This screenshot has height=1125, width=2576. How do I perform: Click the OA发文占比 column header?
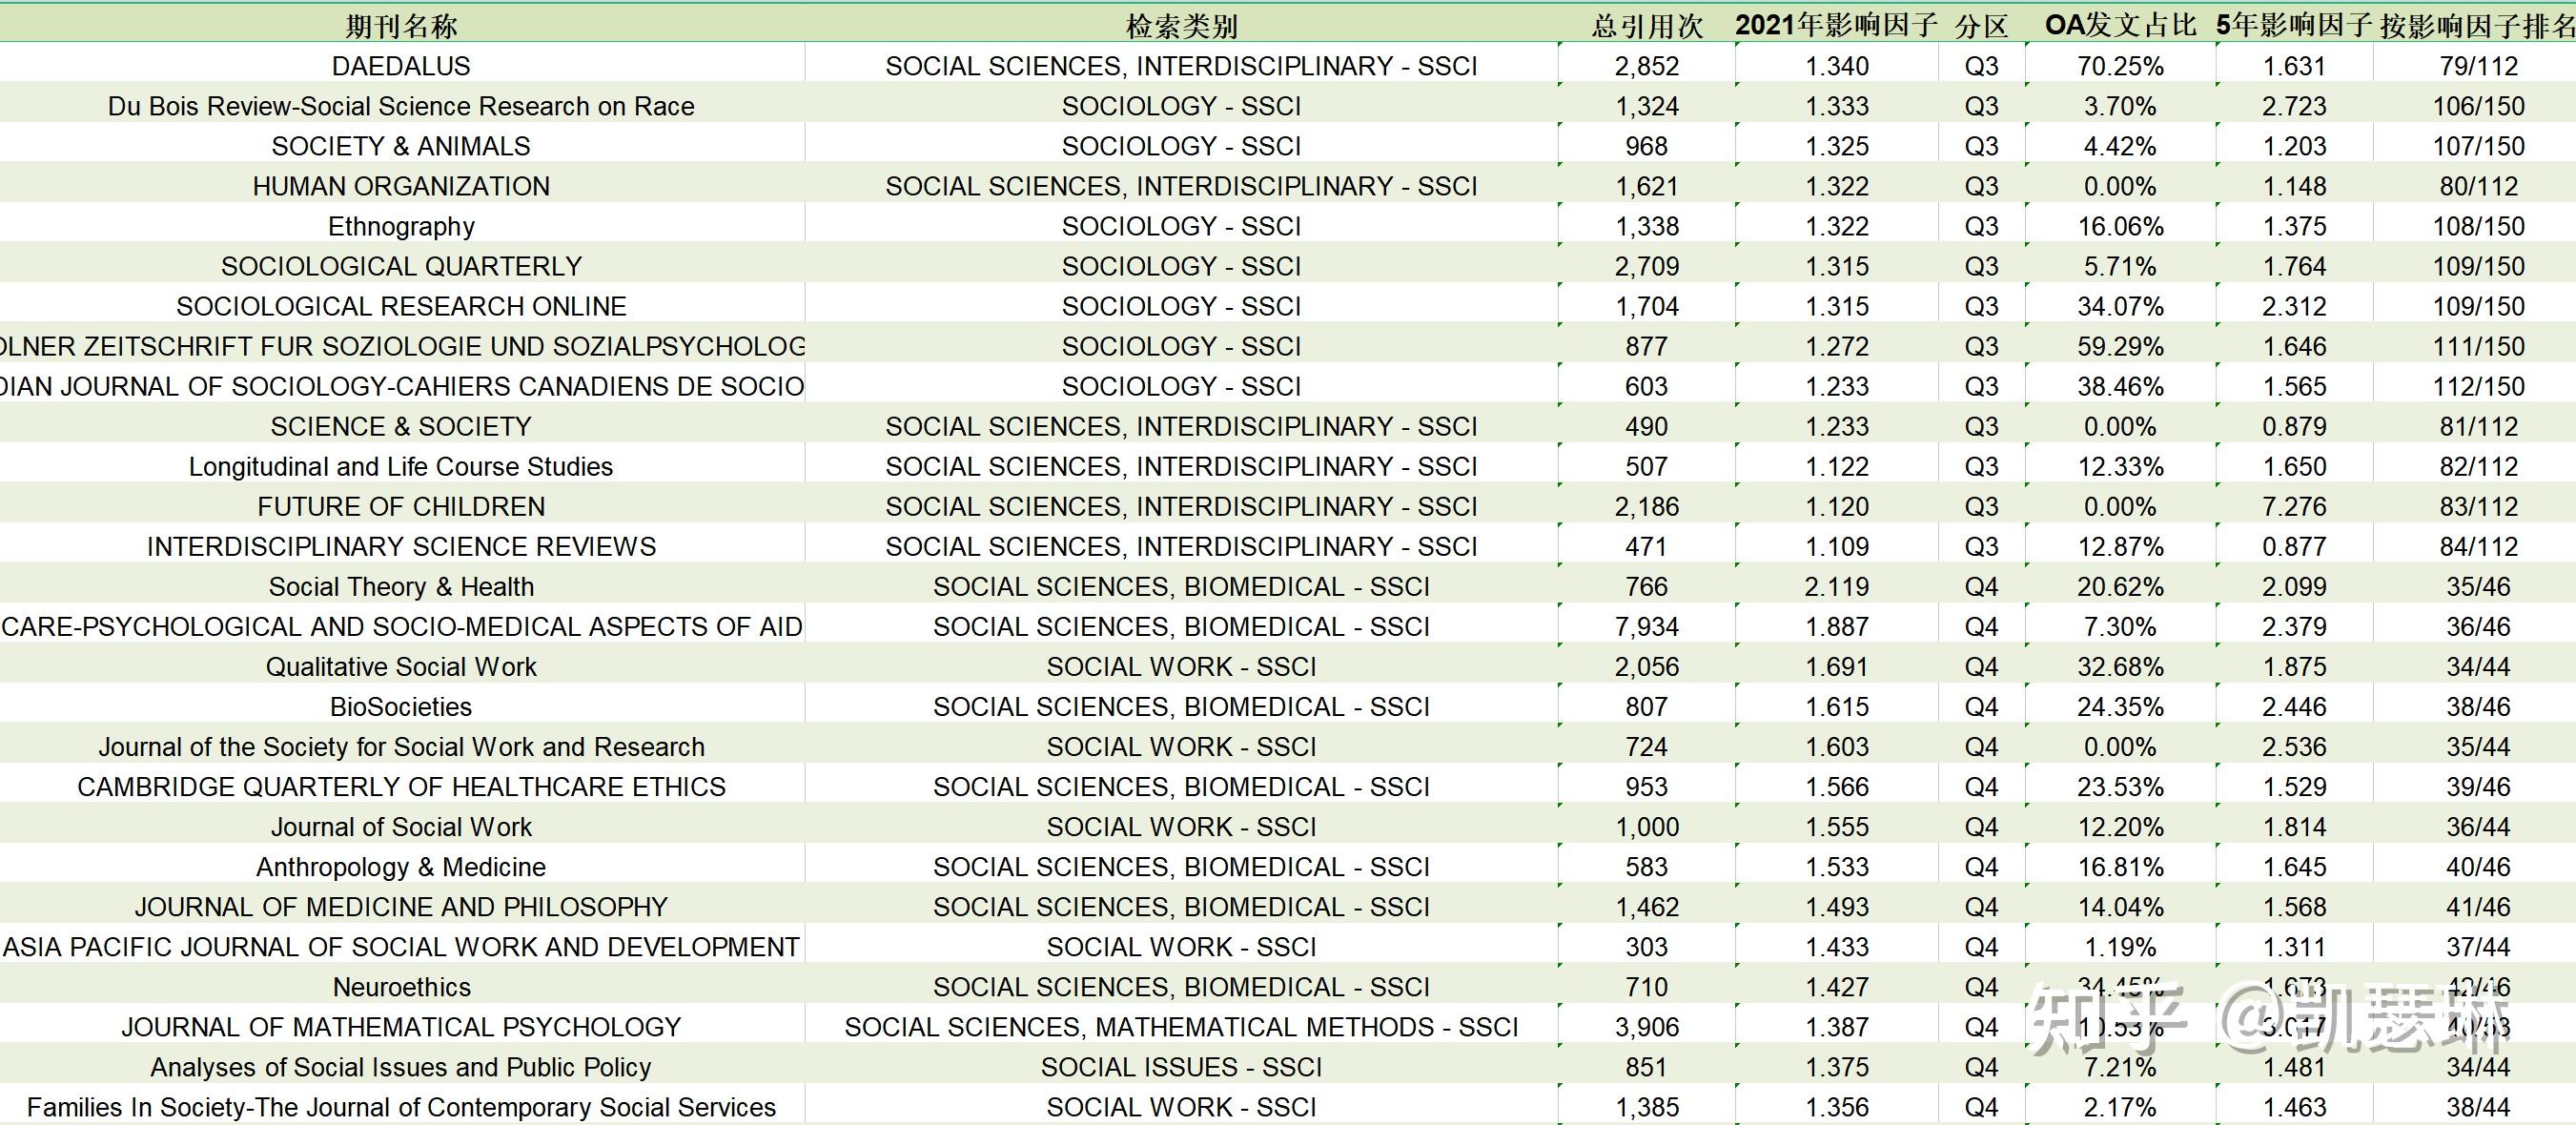click(x=2120, y=25)
